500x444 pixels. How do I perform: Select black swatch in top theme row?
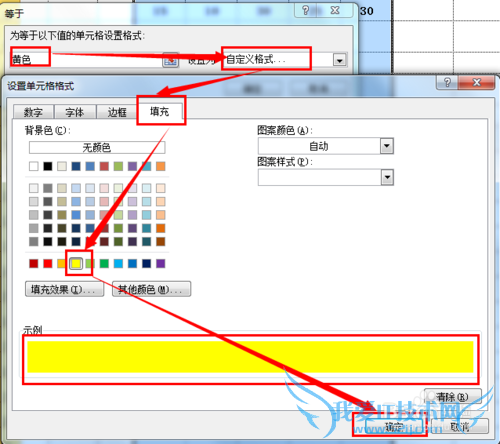click(48, 166)
